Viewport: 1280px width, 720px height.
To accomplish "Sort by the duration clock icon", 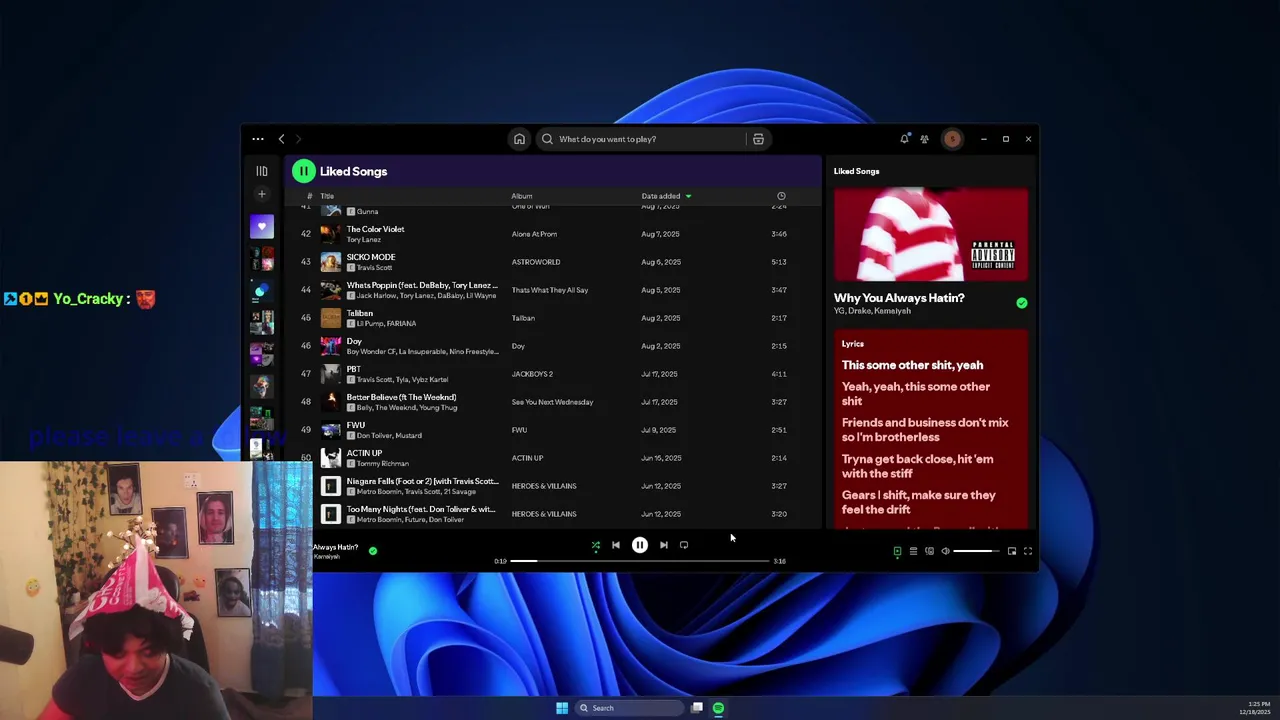I will pos(781,196).
